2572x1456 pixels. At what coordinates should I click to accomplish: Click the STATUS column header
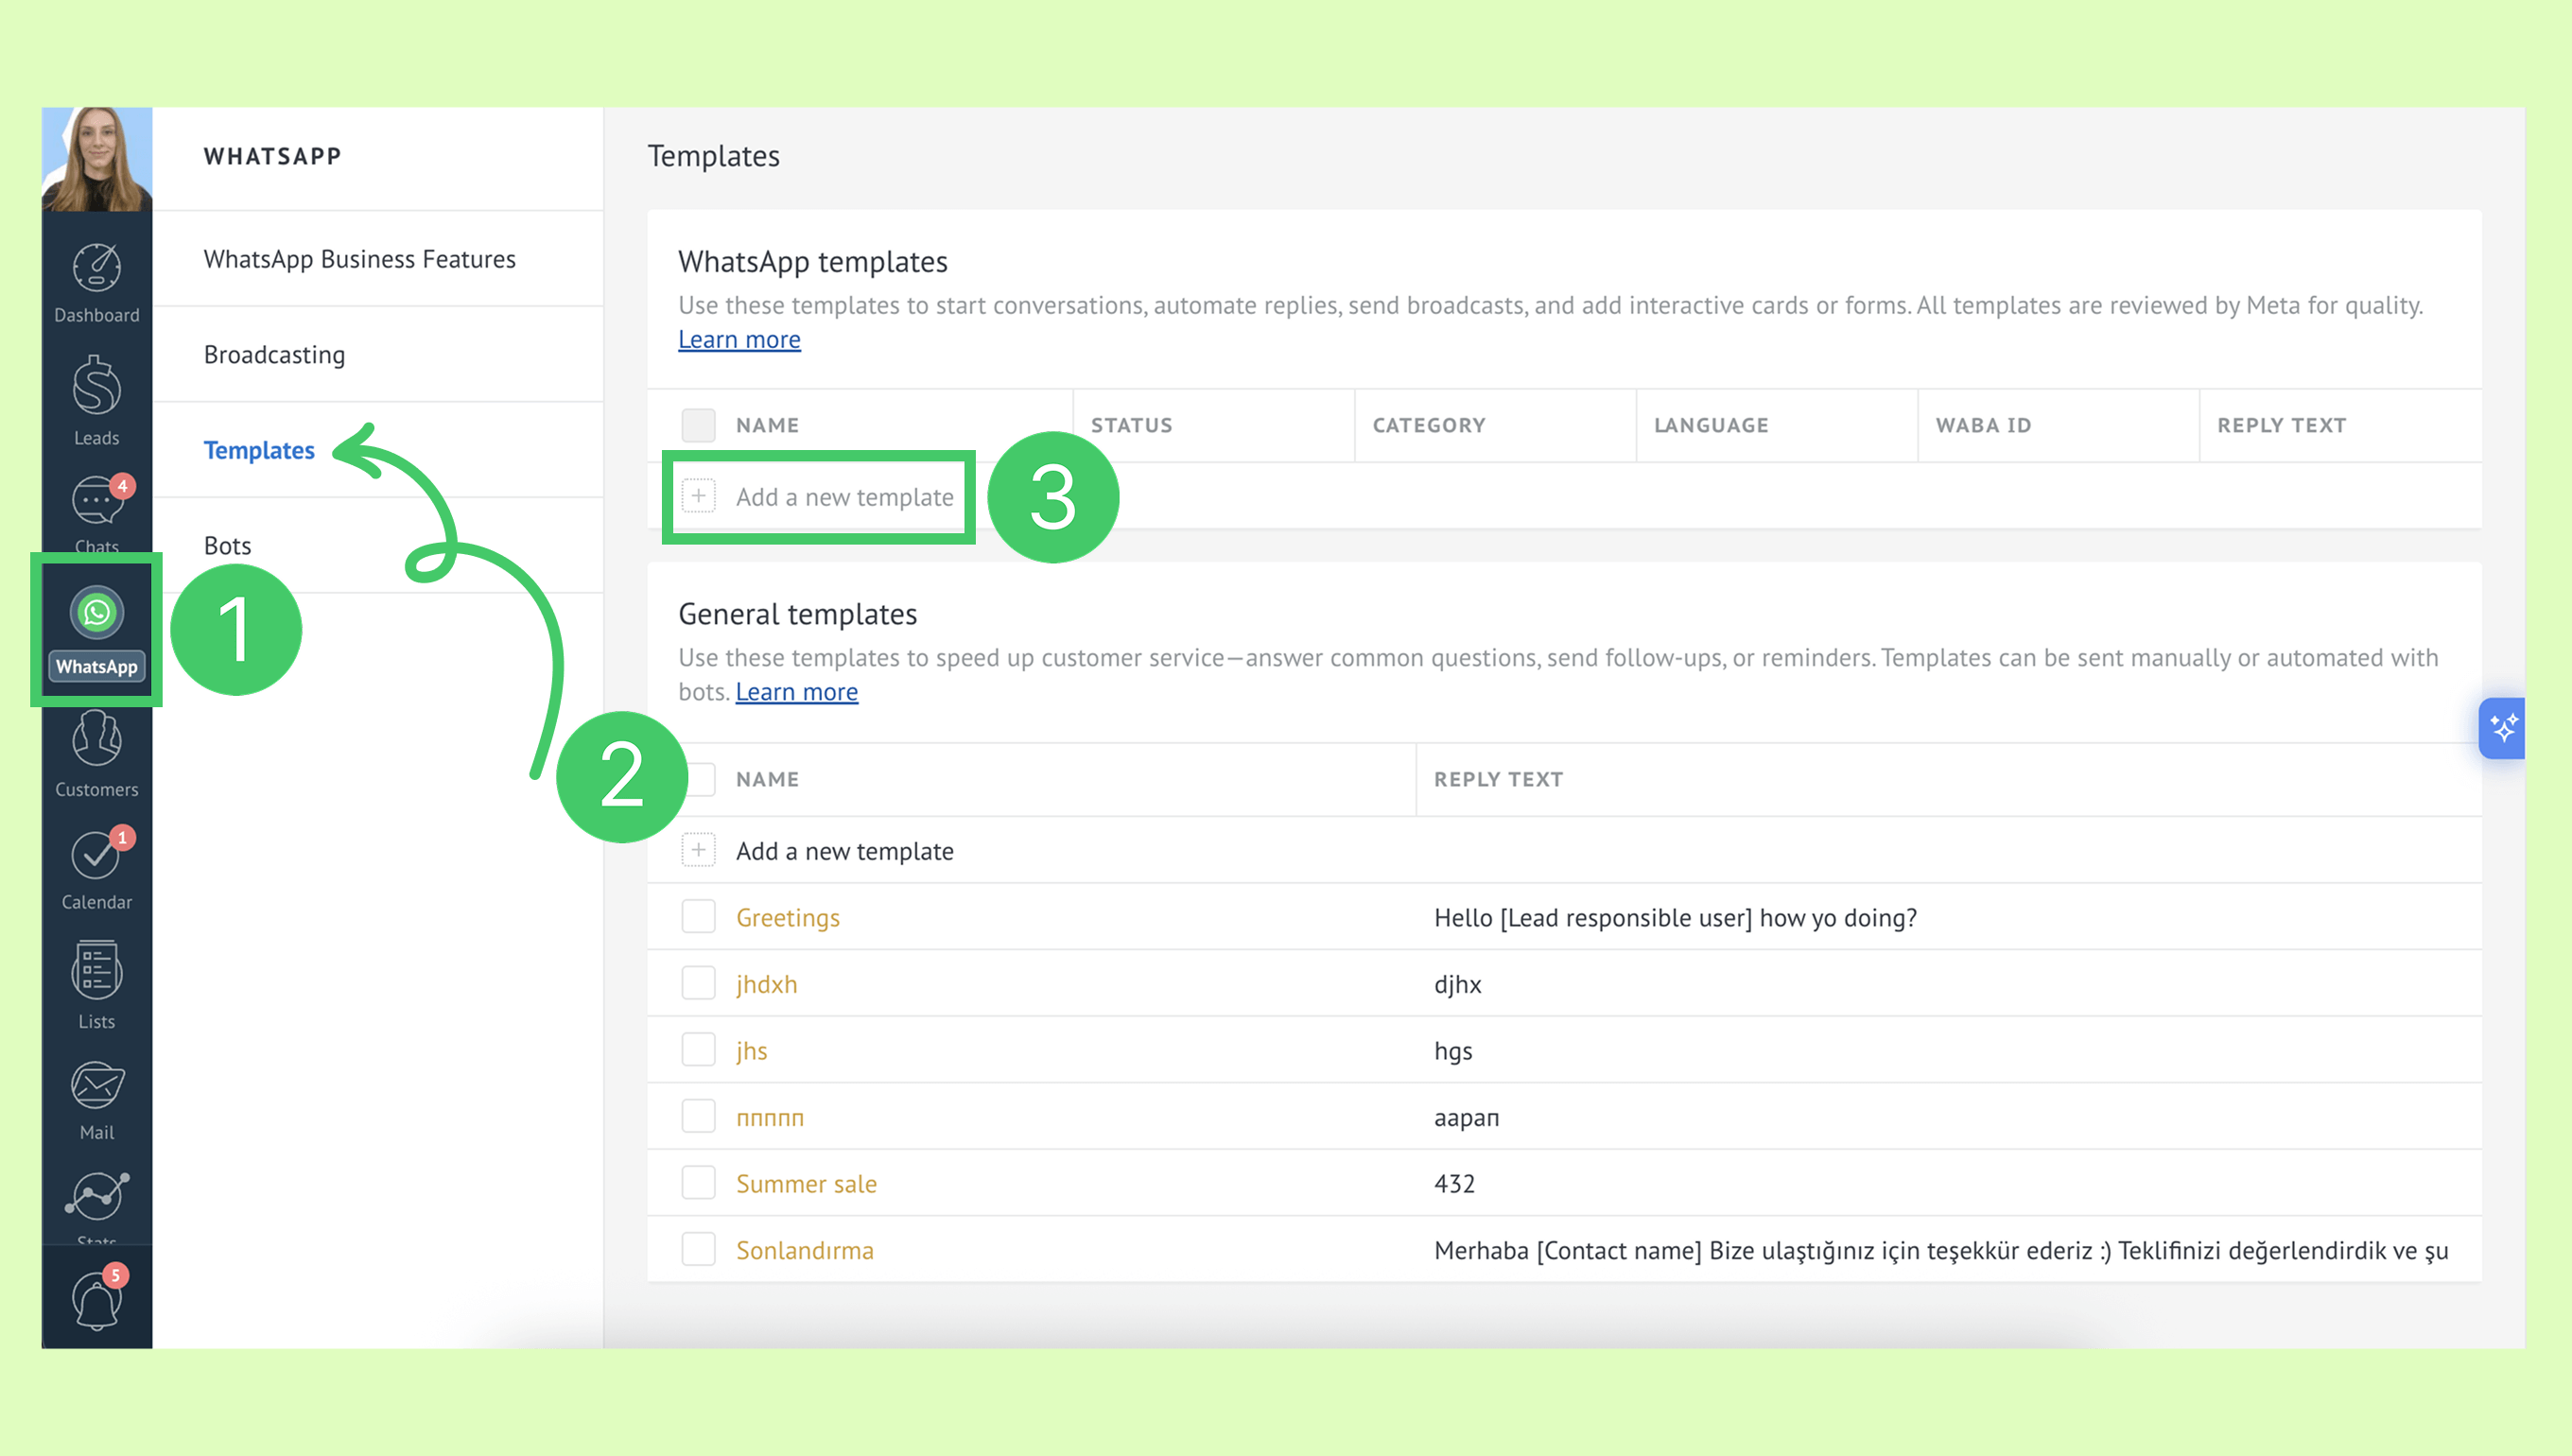(x=1131, y=425)
